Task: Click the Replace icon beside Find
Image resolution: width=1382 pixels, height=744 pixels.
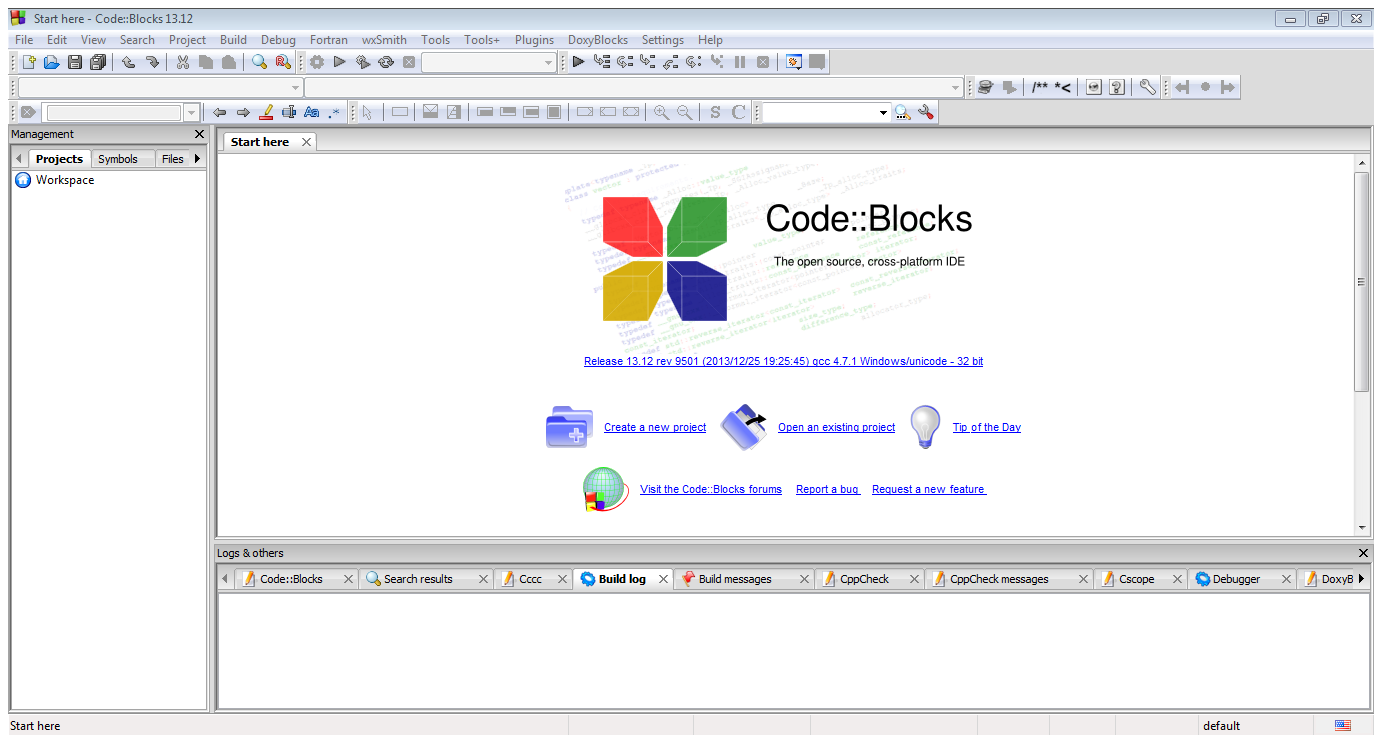Action: (283, 62)
